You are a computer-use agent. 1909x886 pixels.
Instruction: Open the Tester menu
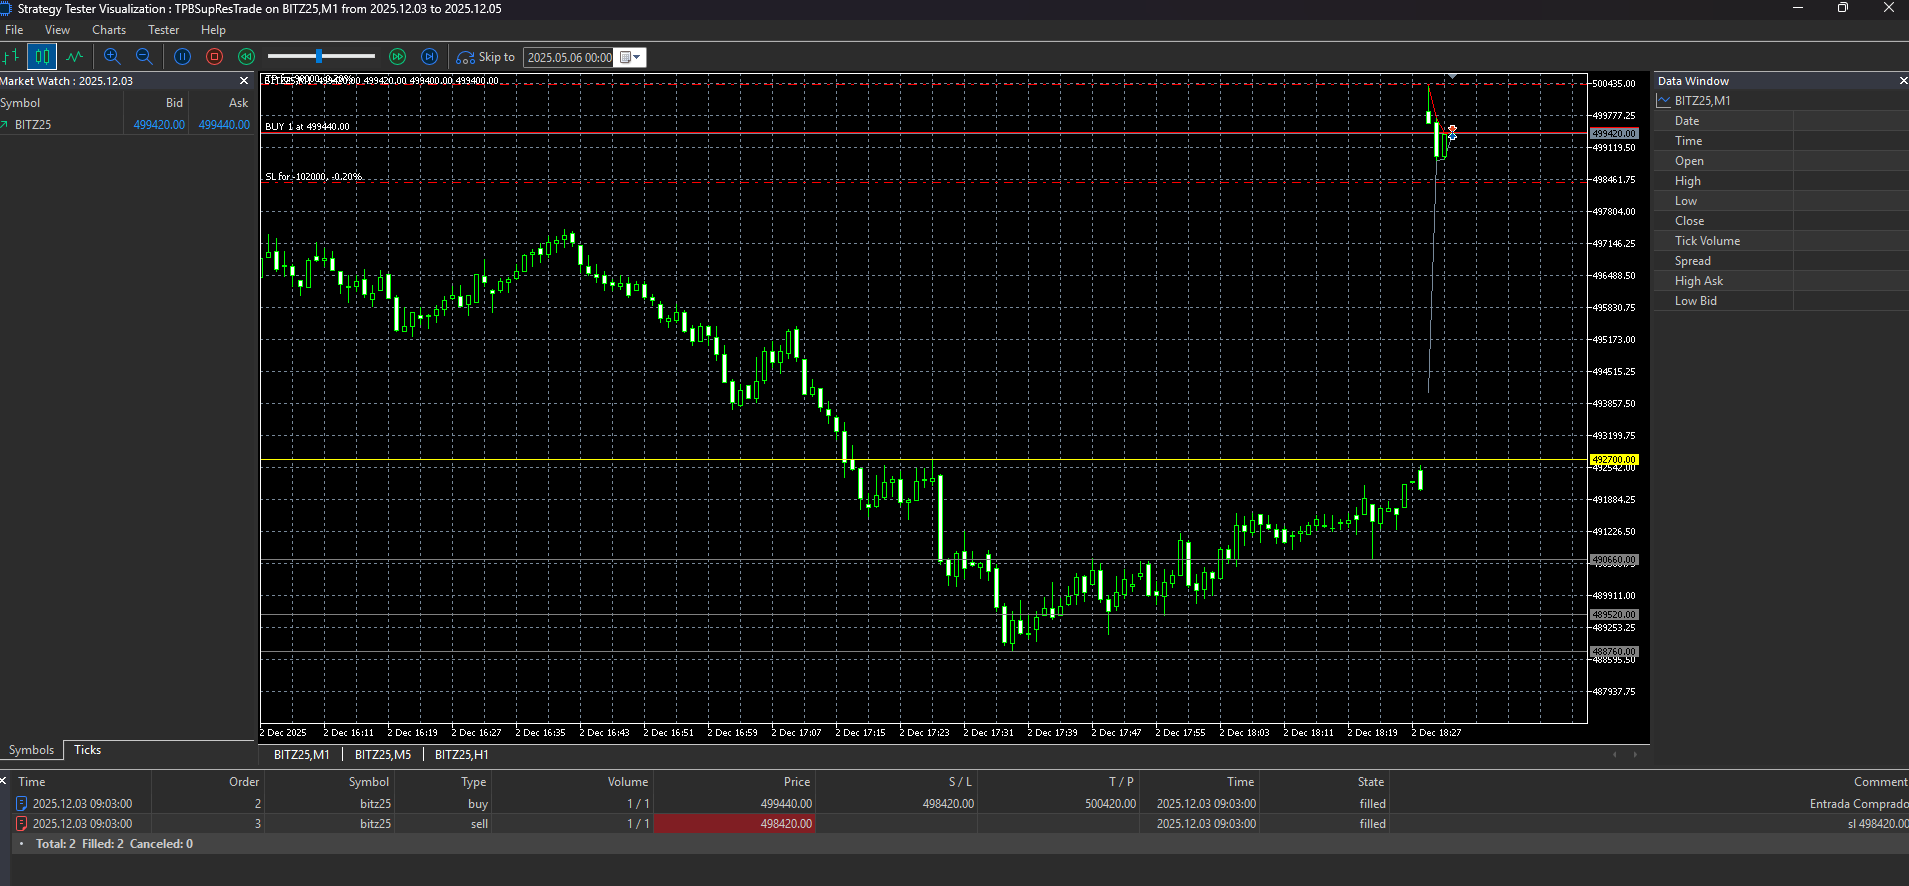click(x=163, y=30)
